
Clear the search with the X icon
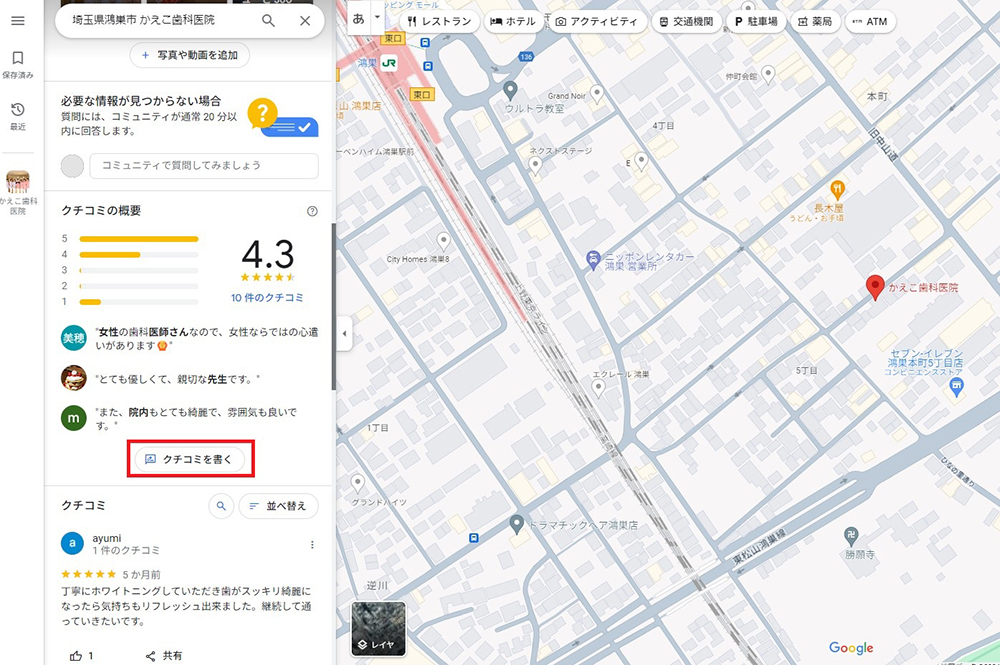305,20
